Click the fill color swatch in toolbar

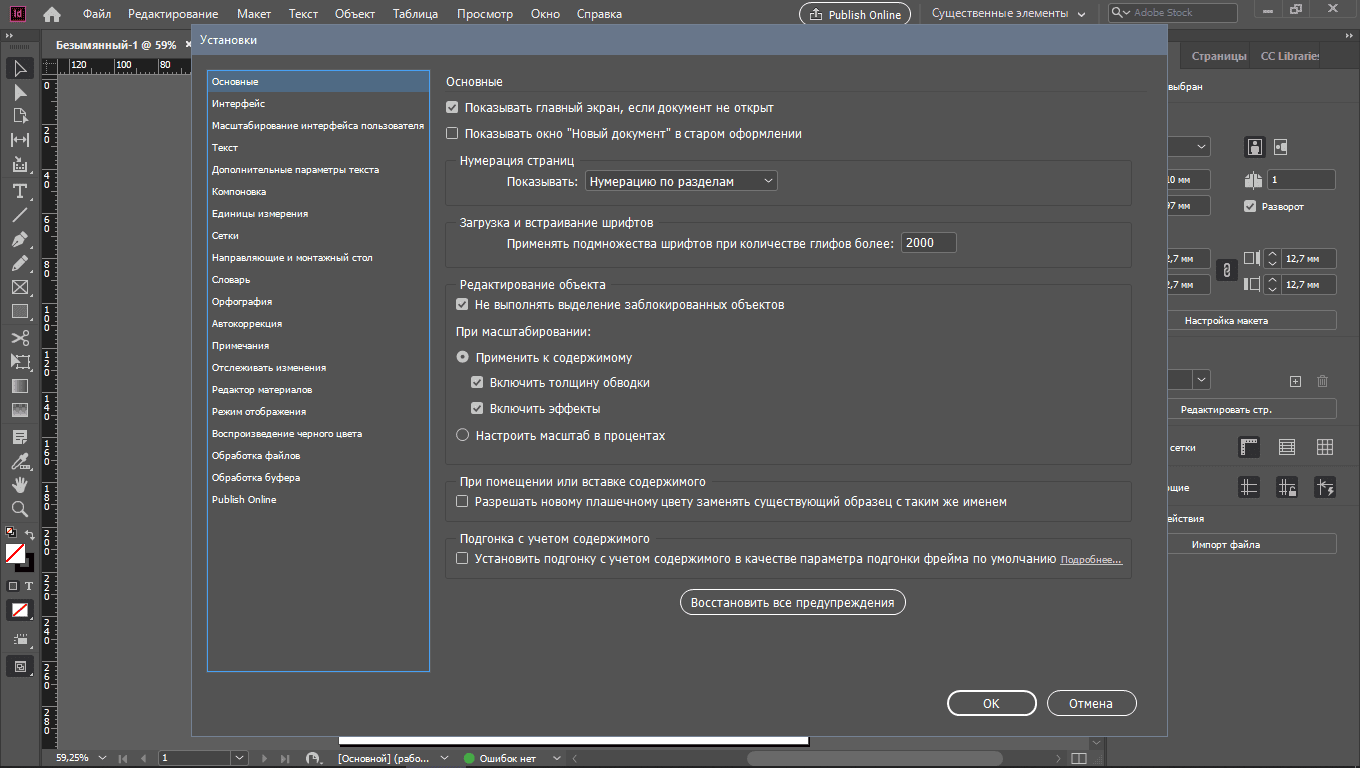pyautogui.click(x=15, y=553)
